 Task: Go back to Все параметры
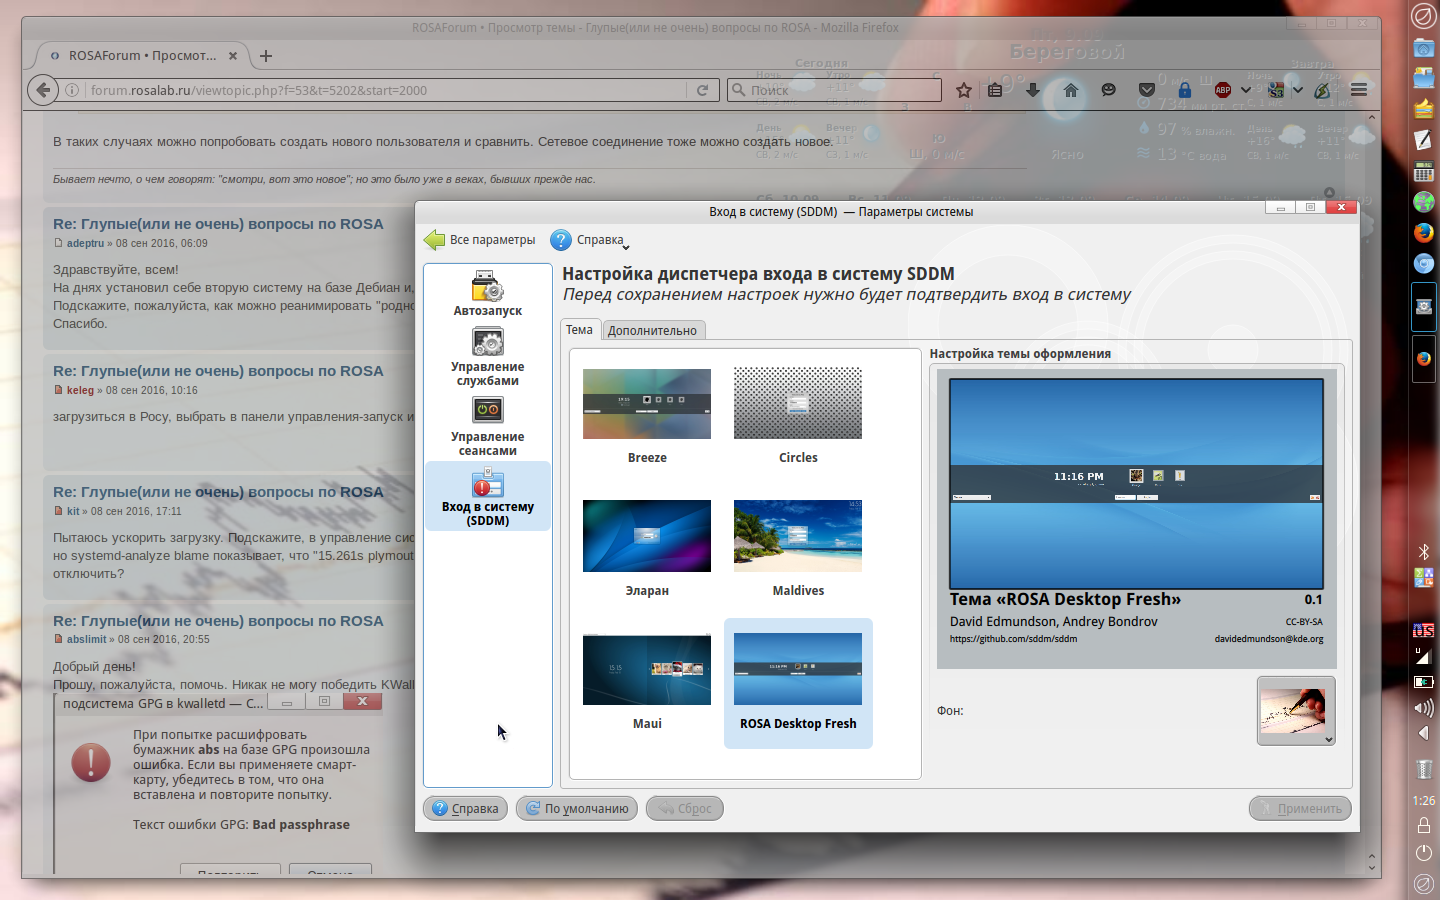click(480, 240)
